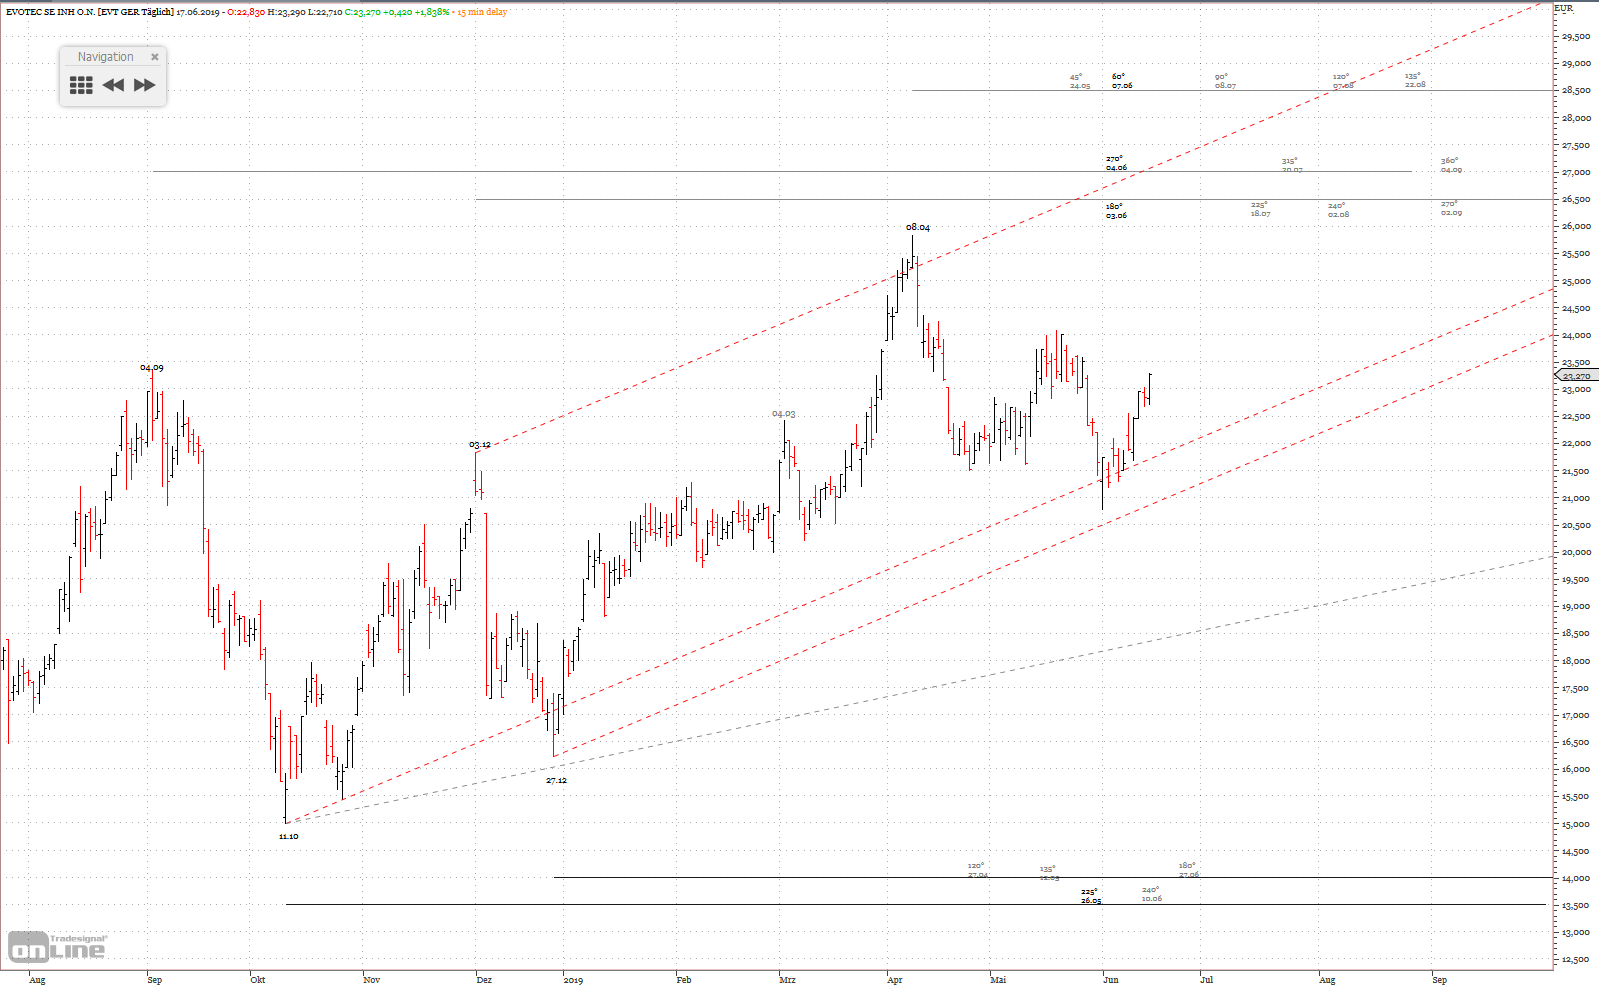Click the 26,000 price axis label

(x=1576, y=226)
